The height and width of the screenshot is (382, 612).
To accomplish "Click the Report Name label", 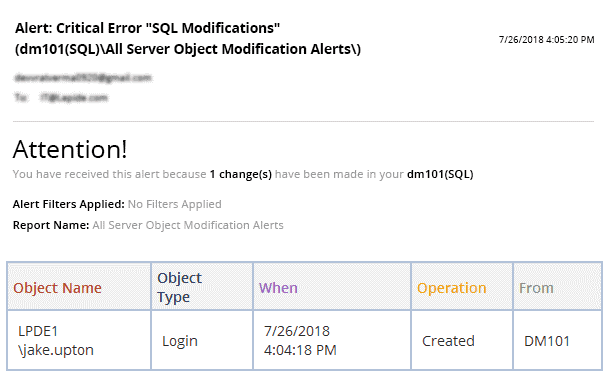I will click(x=51, y=225).
